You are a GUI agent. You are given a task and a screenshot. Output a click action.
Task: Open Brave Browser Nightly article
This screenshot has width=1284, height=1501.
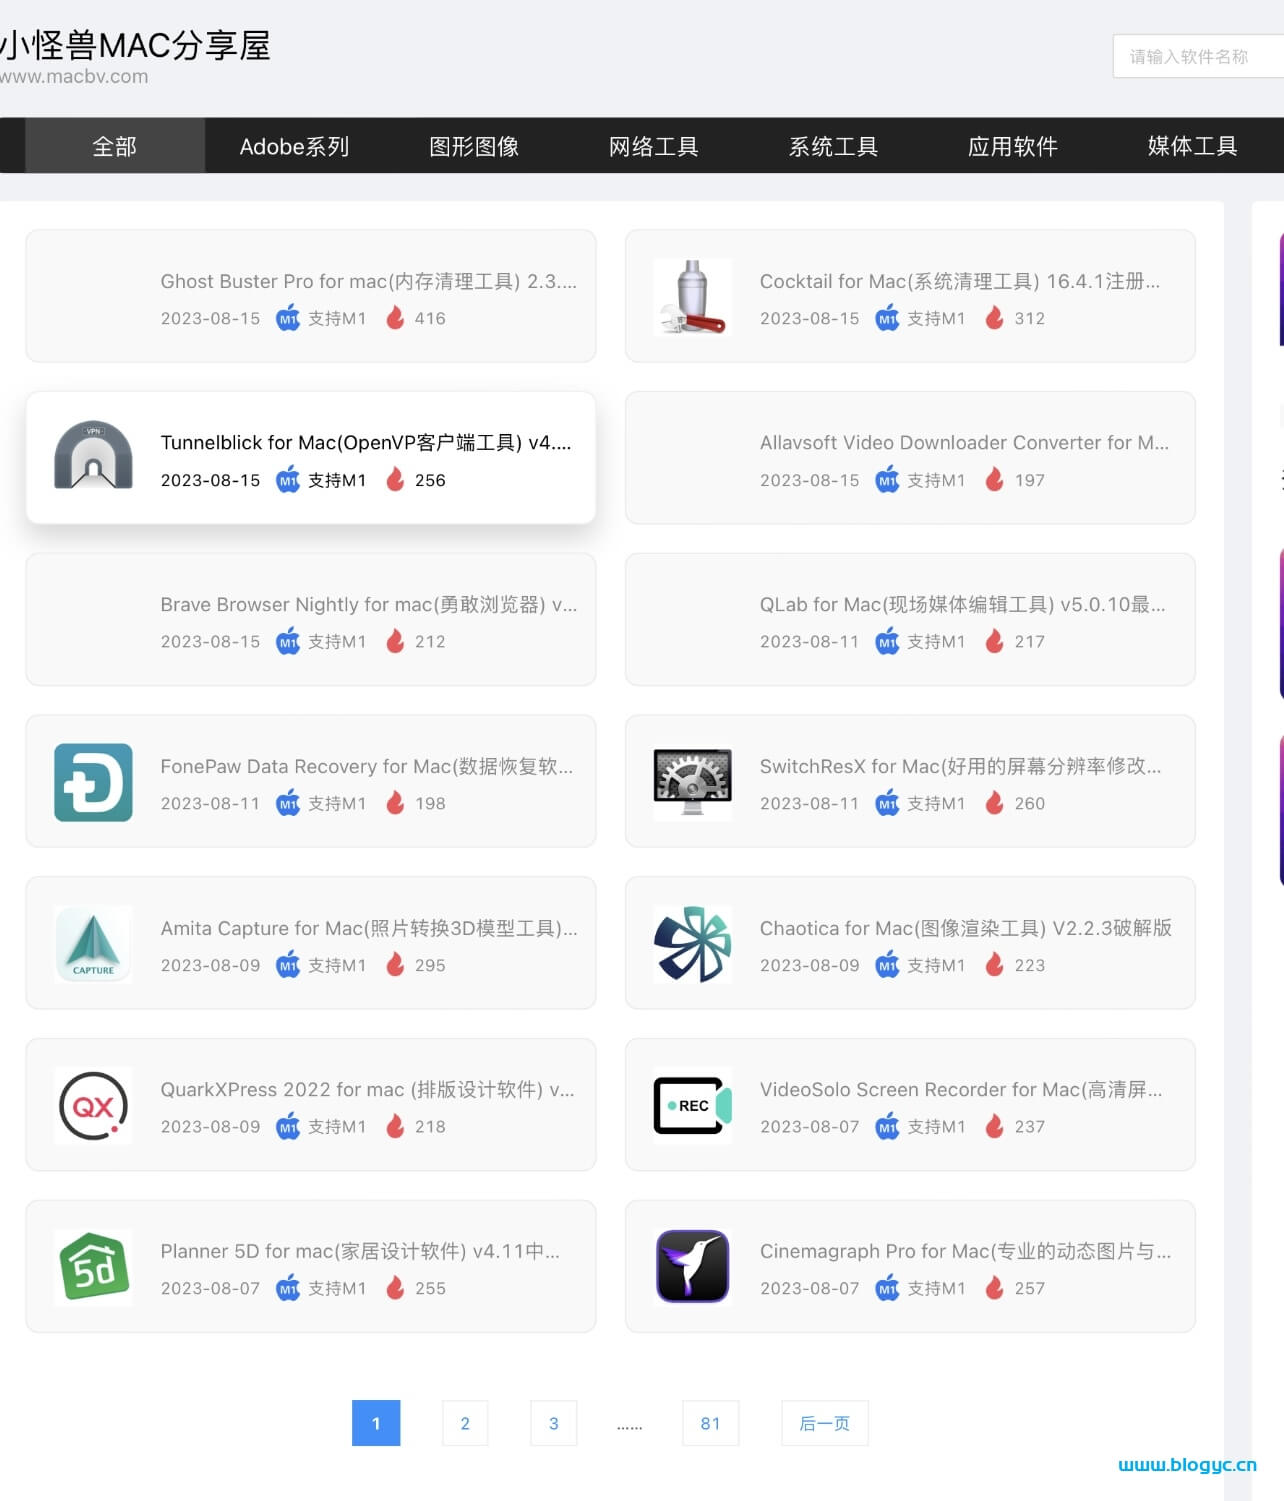pos(369,604)
